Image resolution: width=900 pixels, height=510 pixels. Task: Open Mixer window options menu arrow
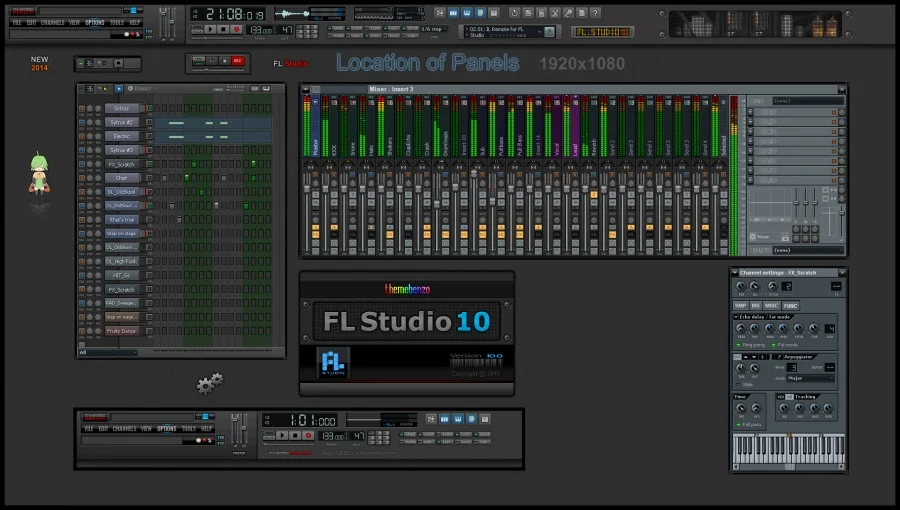tap(305, 89)
